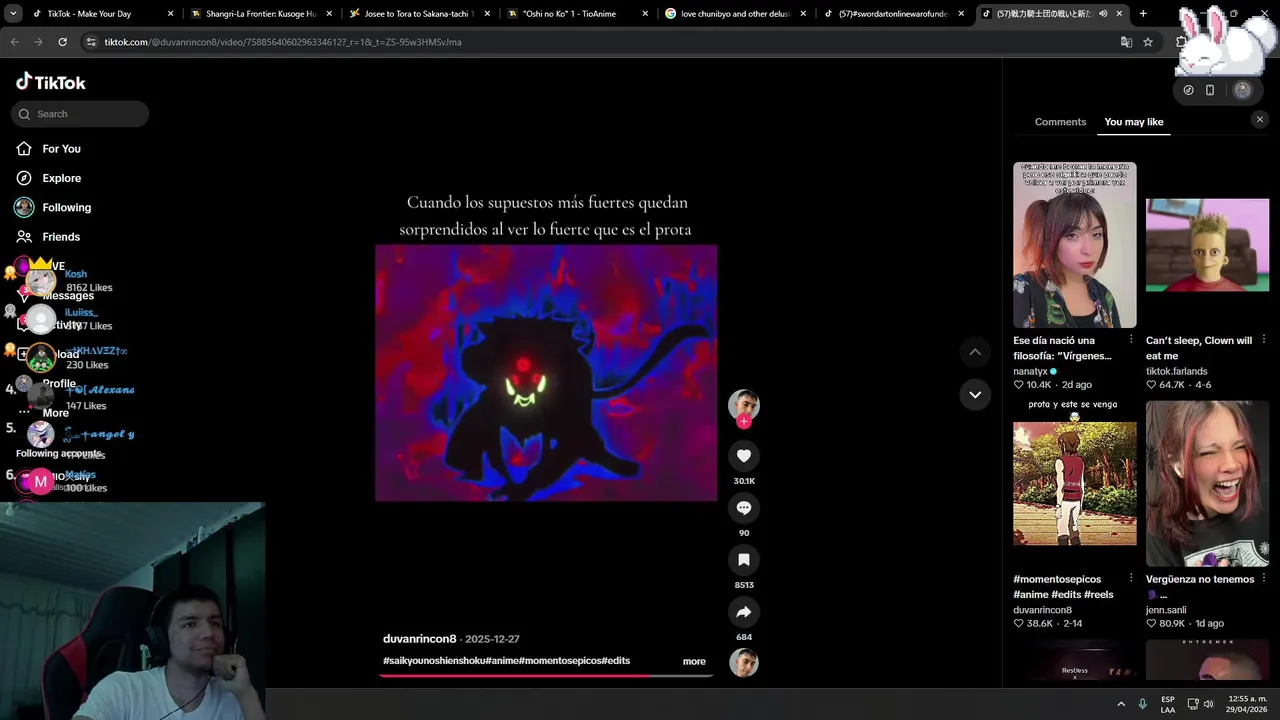Open the #momentosepicos recommended video thumbnail
Screen dimensions: 1280x720
(x=1074, y=484)
